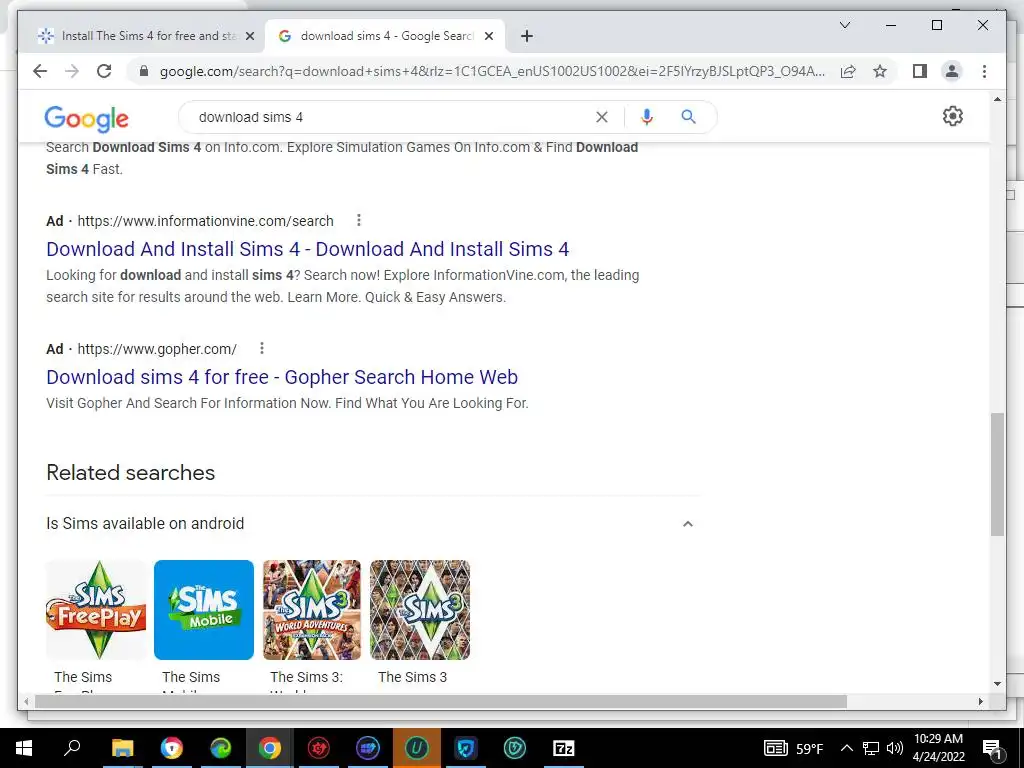Open options for informationvine ad
Image resolution: width=1024 pixels, height=768 pixels.
pos(359,221)
